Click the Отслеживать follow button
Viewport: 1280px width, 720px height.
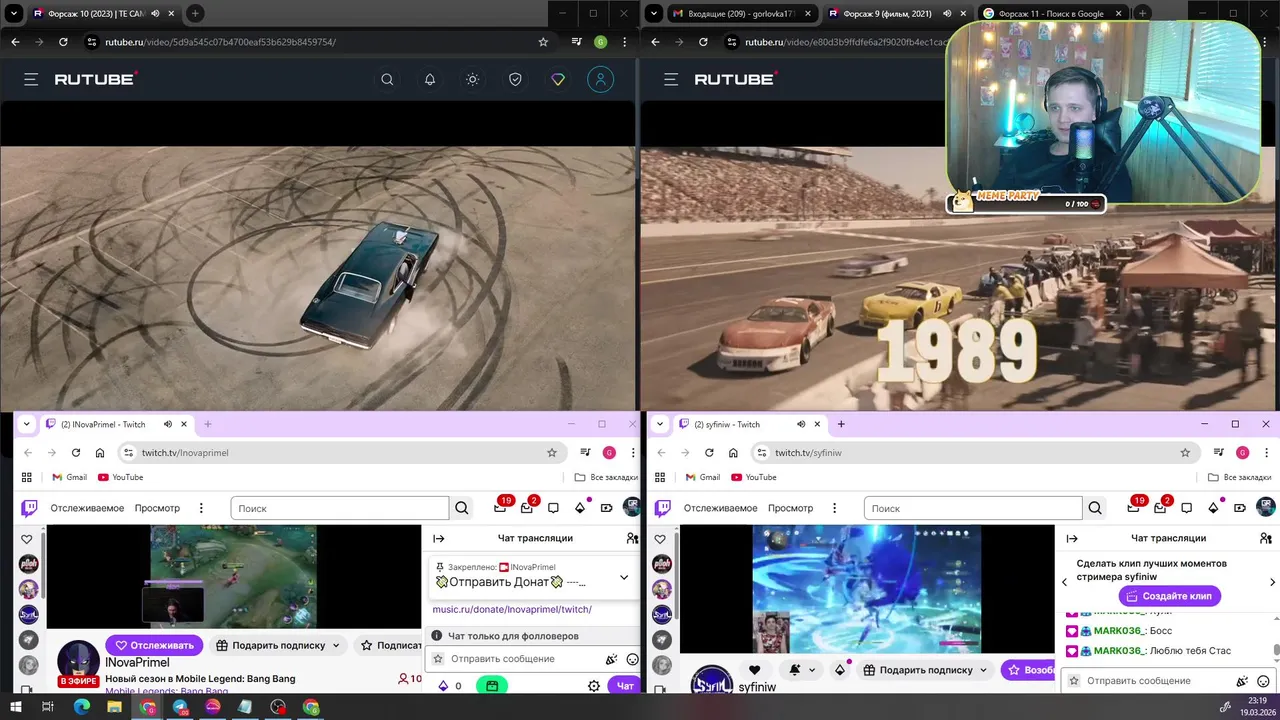[x=154, y=645]
